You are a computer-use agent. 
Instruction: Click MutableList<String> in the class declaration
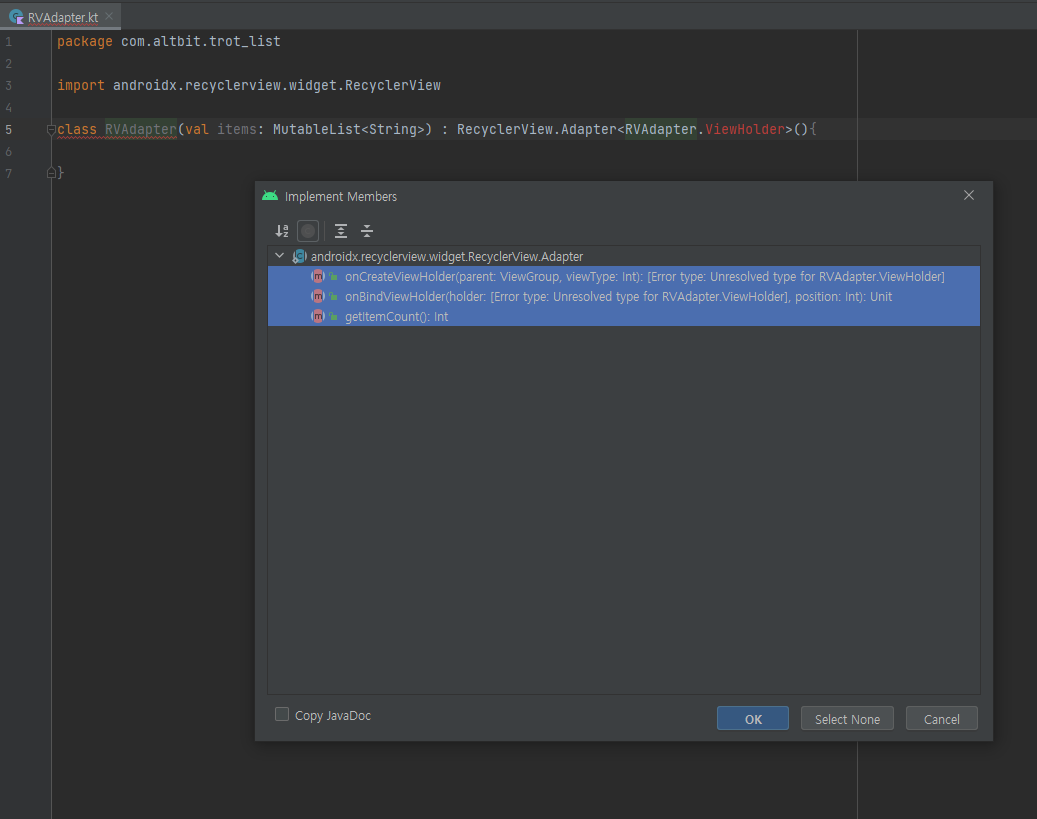pyautogui.click(x=349, y=129)
